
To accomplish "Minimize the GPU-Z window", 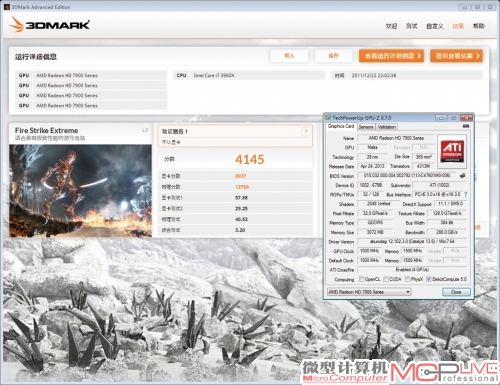I will [x=441, y=118].
